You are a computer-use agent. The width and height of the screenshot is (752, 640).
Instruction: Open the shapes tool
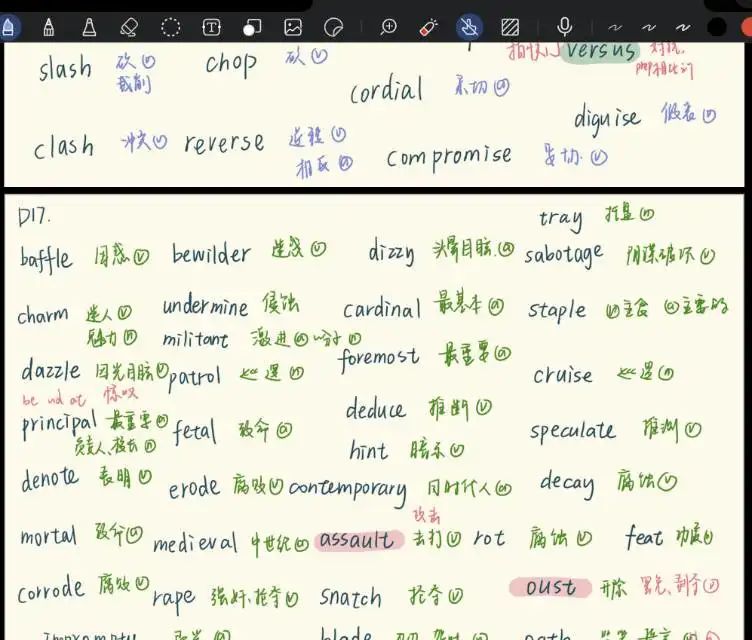tap(252, 27)
